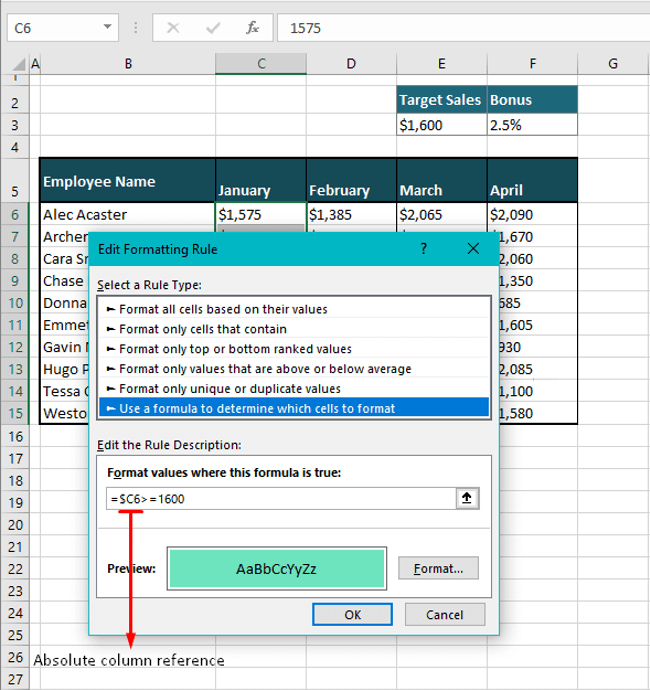Select row 16 header
This screenshot has height=690, width=650.
pos(15,437)
